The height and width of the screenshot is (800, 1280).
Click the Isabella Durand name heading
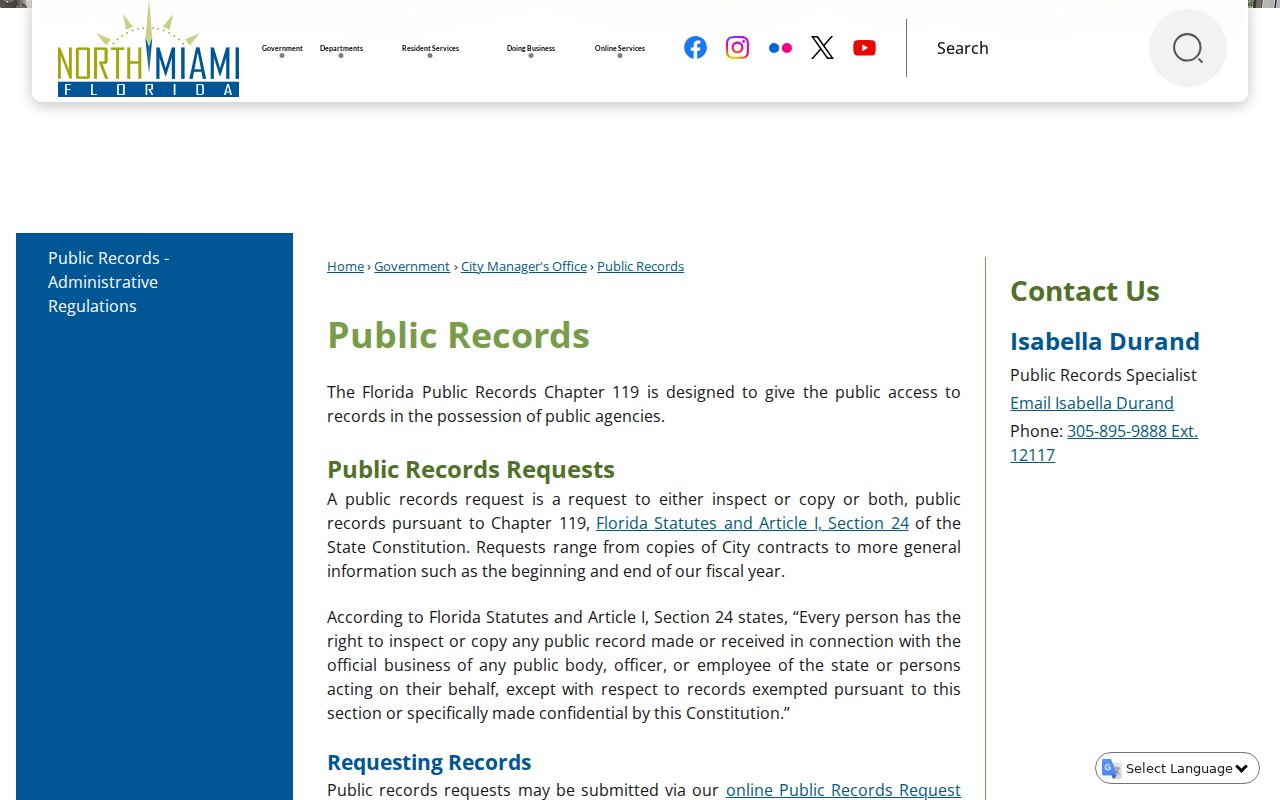coord(1105,341)
